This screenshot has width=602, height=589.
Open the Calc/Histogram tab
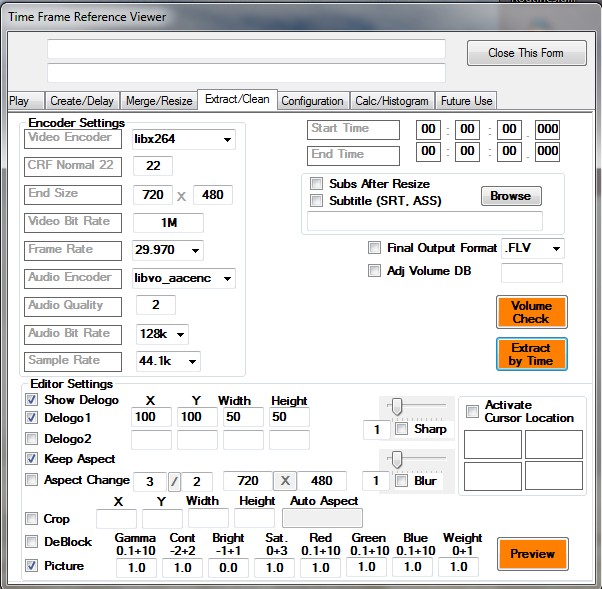pyautogui.click(x=392, y=101)
